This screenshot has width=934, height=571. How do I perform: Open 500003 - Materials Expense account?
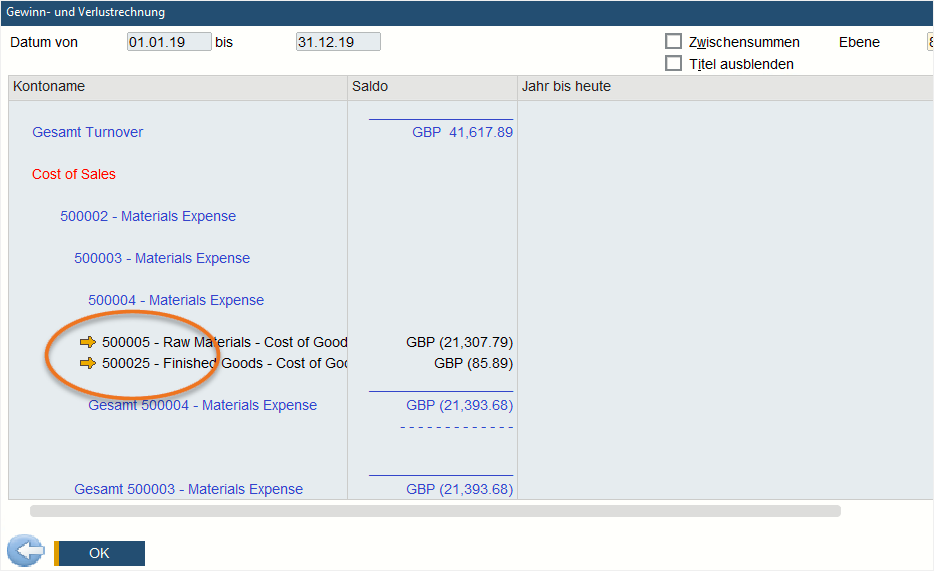(162, 258)
